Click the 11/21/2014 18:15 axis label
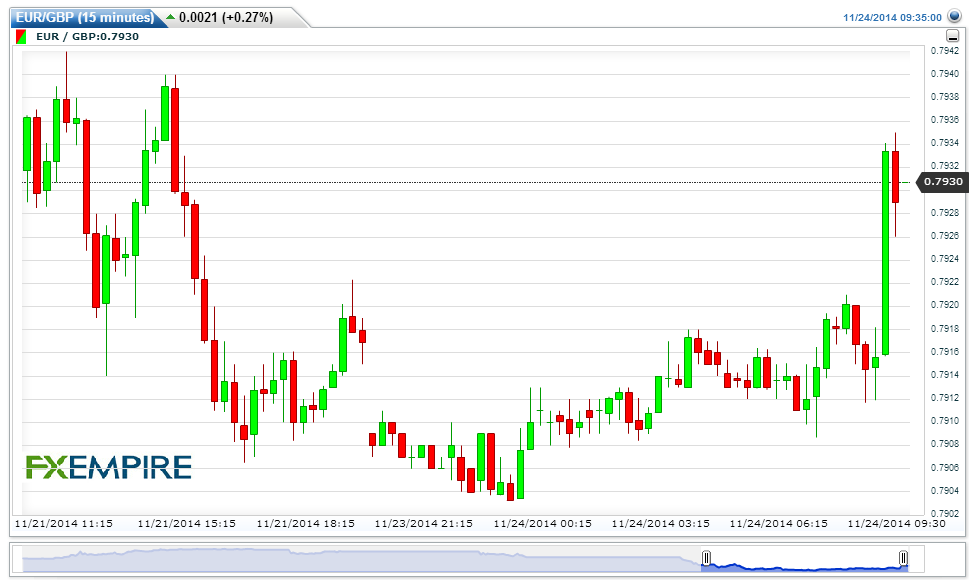Screen dimensions: 976x585 point(306,523)
